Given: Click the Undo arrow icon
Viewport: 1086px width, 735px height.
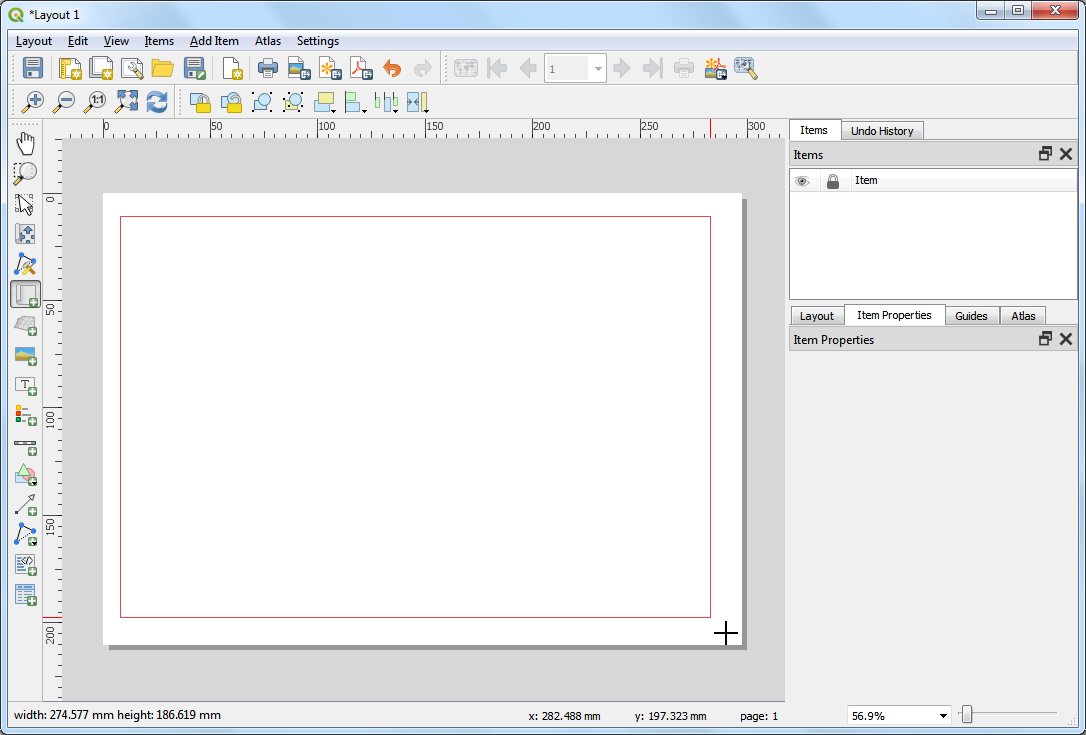Looking at the screenshot, I should [392, 68].
